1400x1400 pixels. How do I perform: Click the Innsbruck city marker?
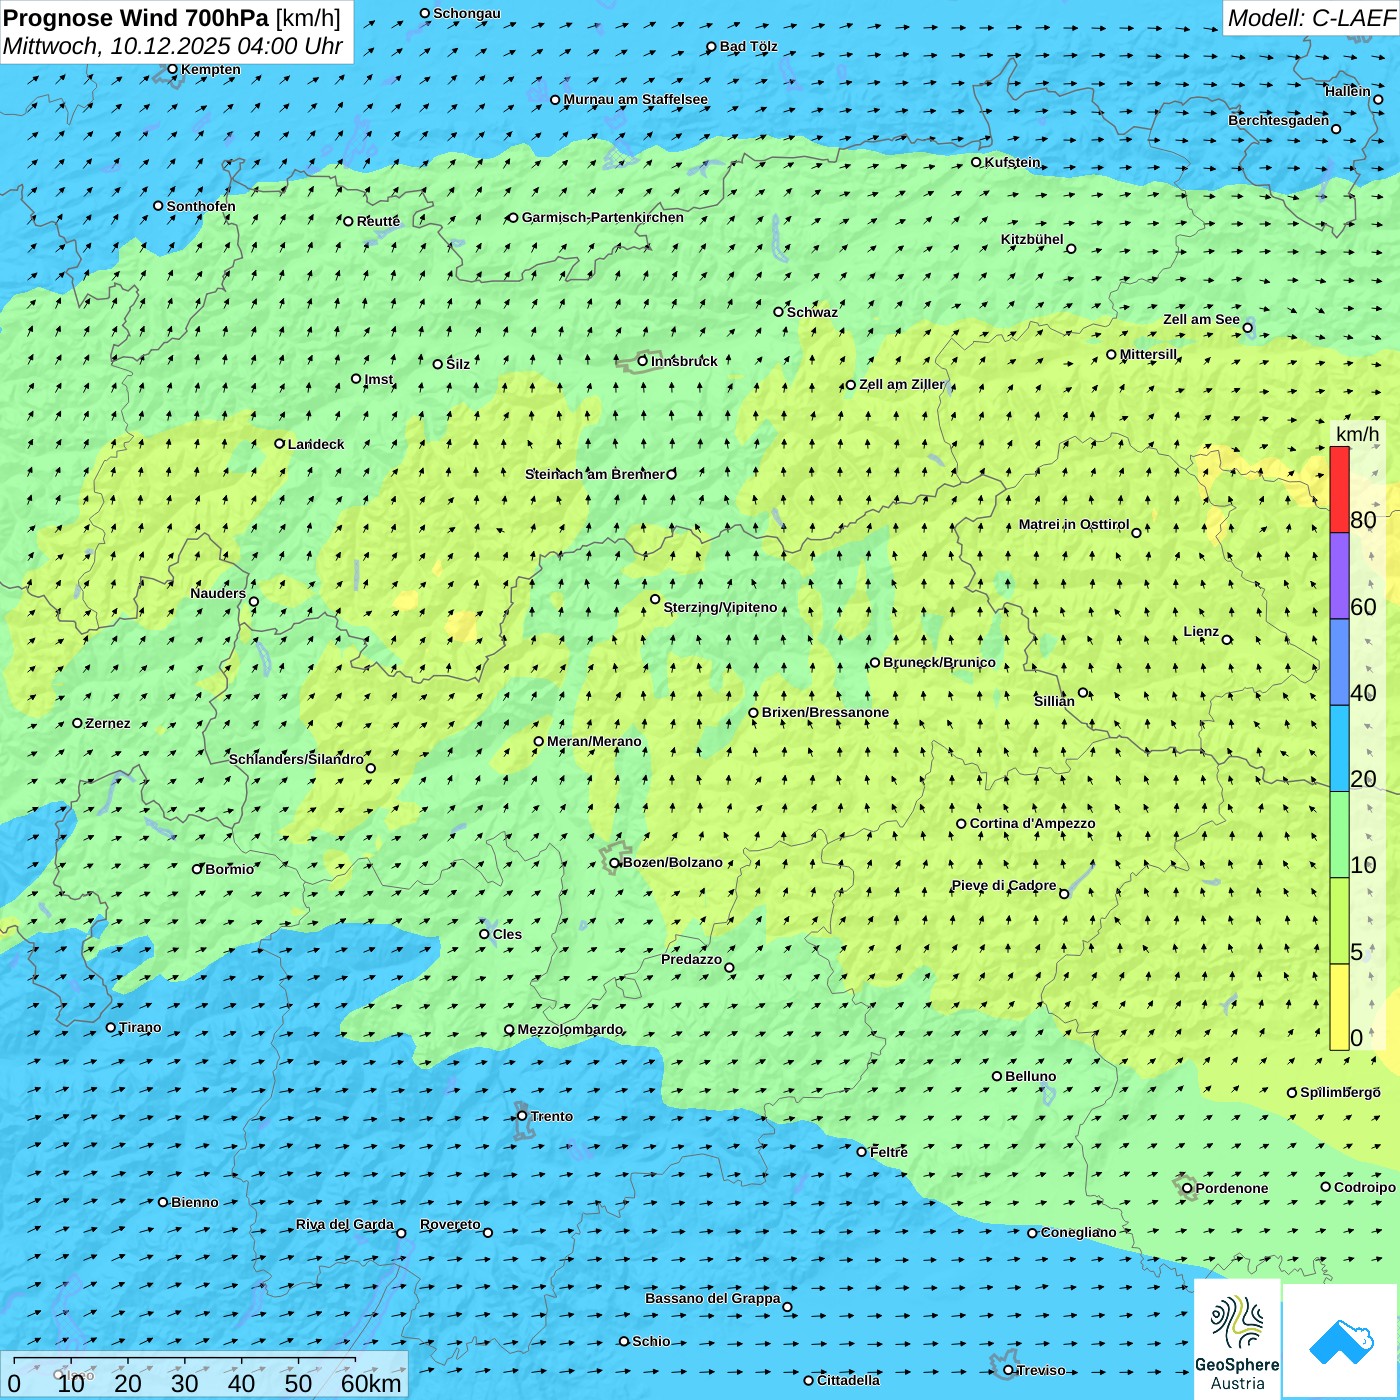tap(643, 361)
